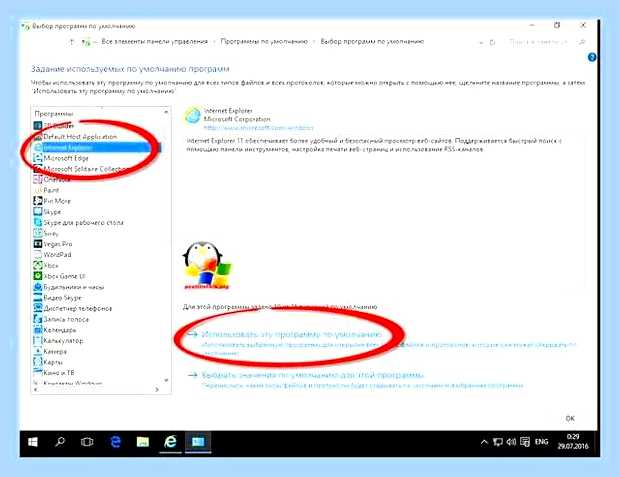Select the OneNote icon in the list
Image resolution: width=620 pixels, height=477 pixels.
[x=38, y=180]
